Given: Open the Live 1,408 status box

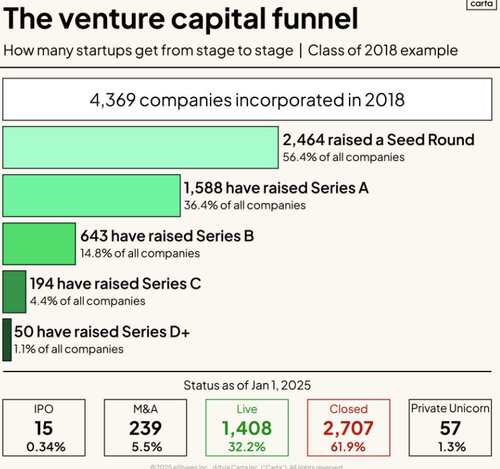Looking at the screenshot, I should (247, 428).
